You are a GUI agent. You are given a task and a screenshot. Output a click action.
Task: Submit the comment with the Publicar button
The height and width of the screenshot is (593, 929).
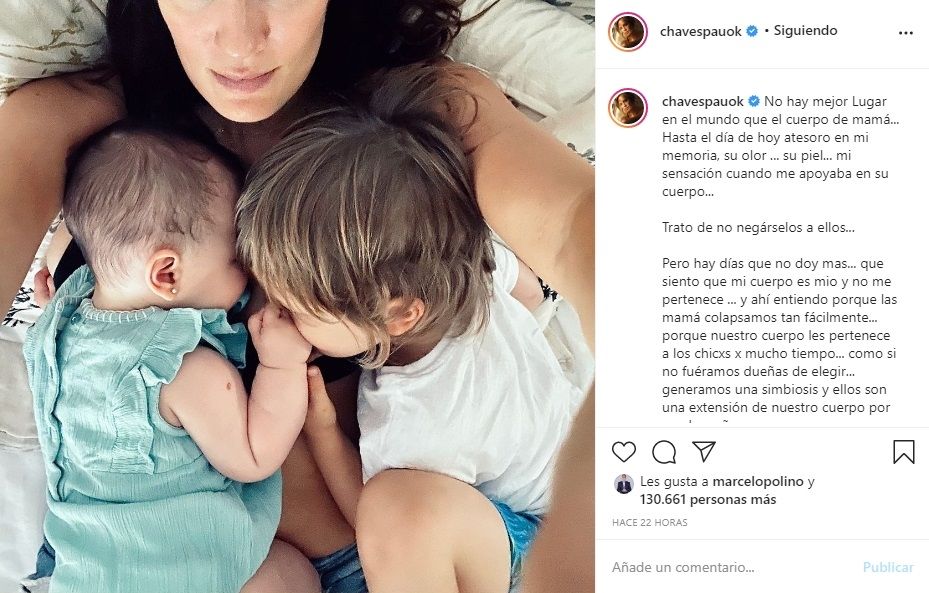tap(888, 568)
